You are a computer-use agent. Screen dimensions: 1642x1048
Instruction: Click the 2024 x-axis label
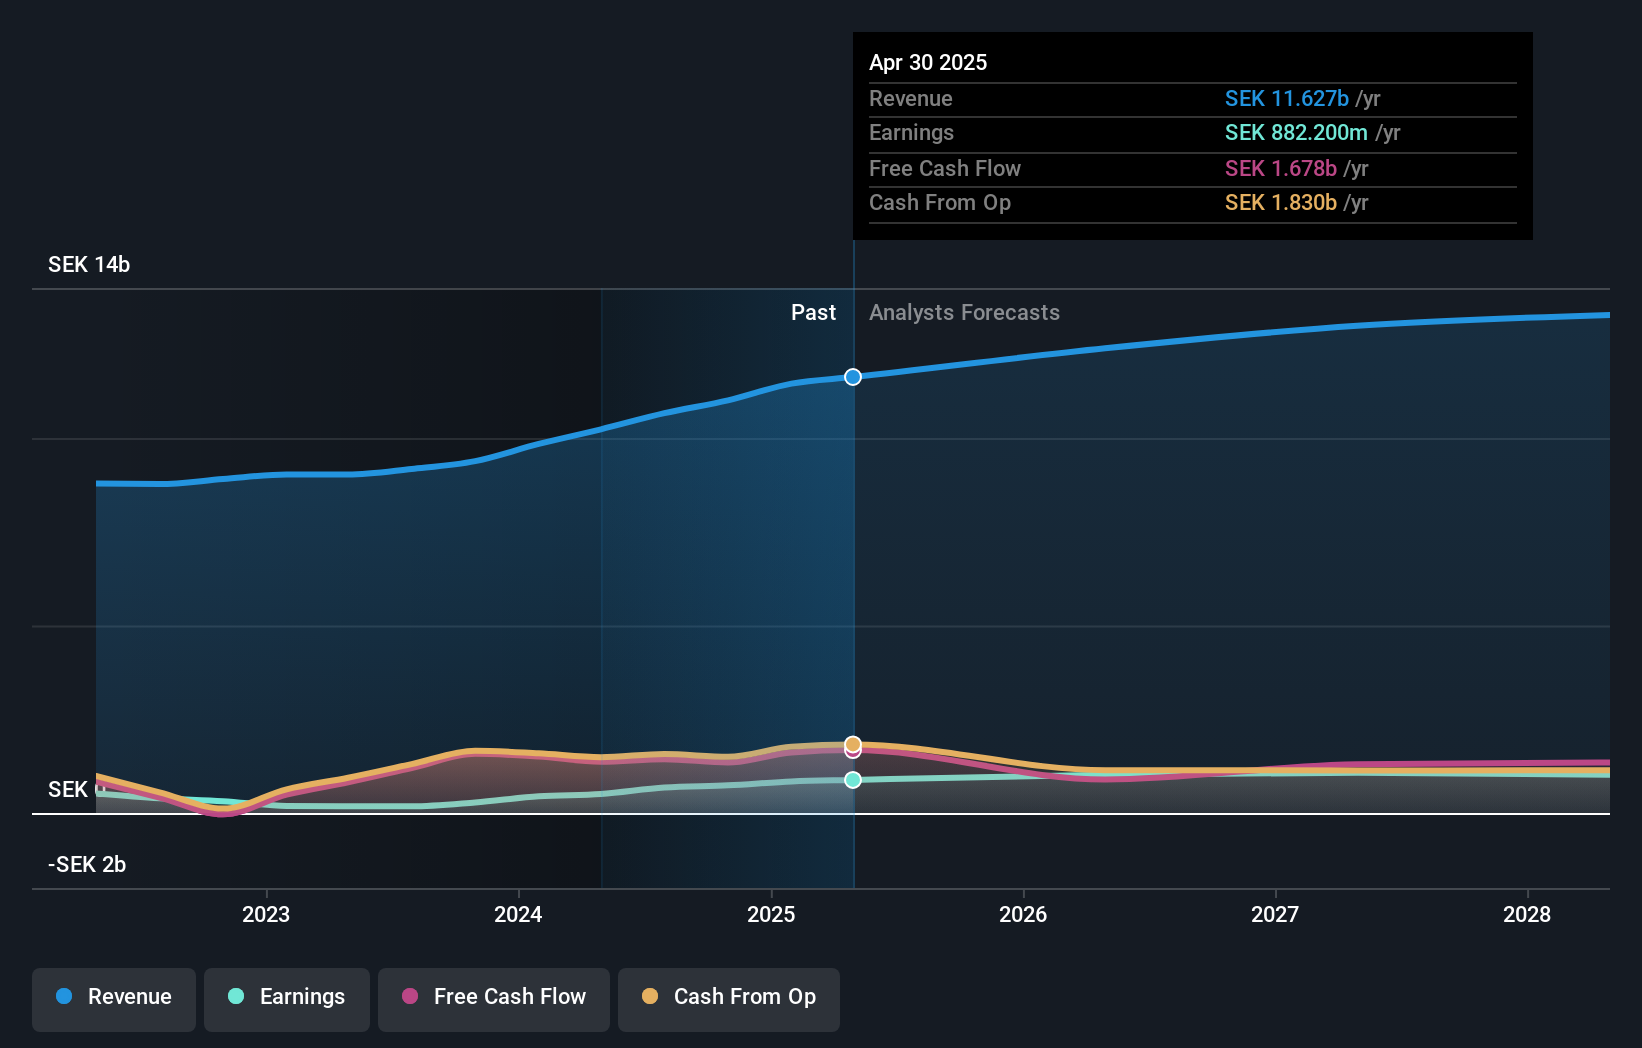518,914
